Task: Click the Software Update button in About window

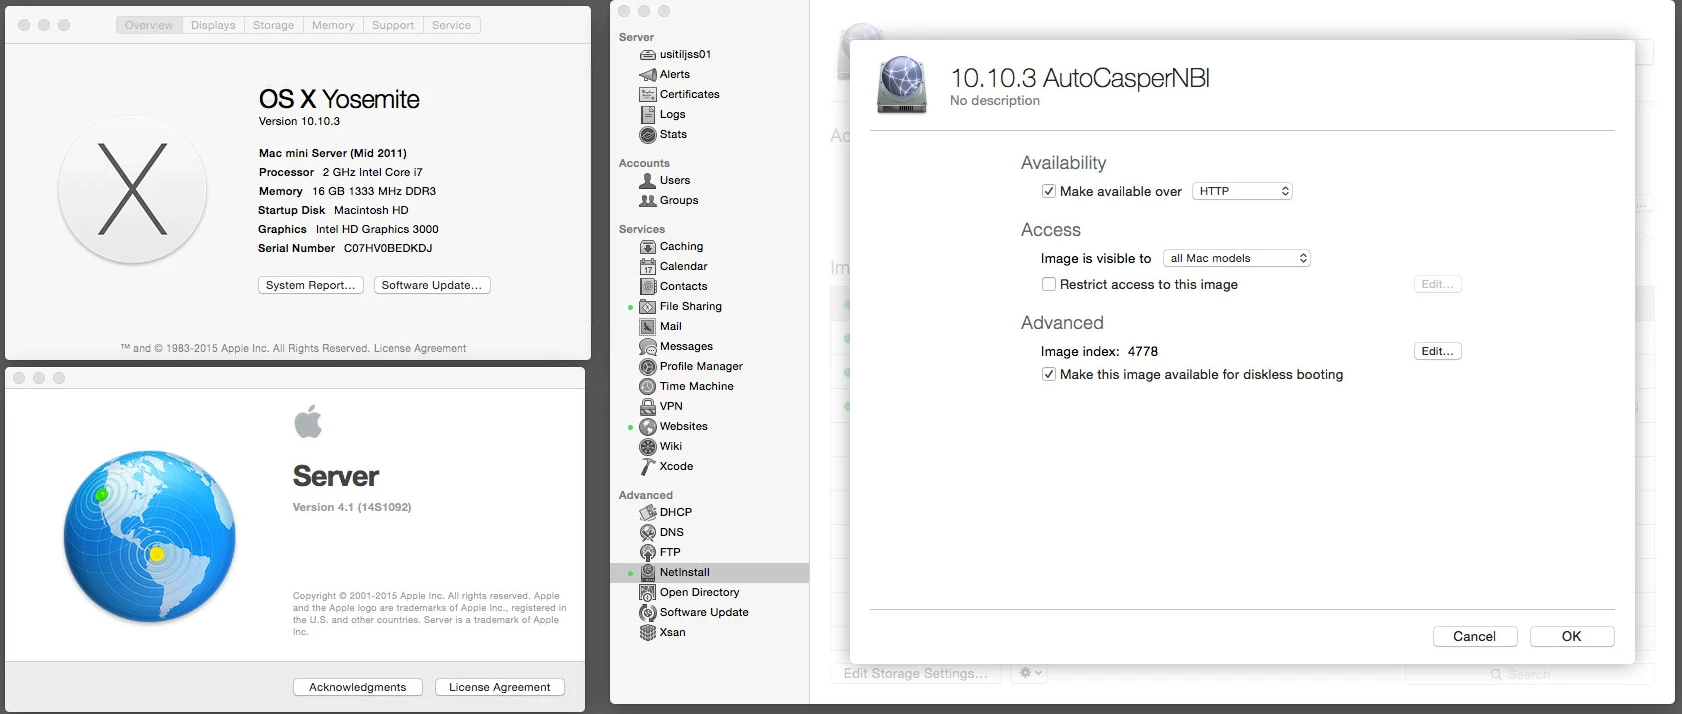Action: point(432,285)
